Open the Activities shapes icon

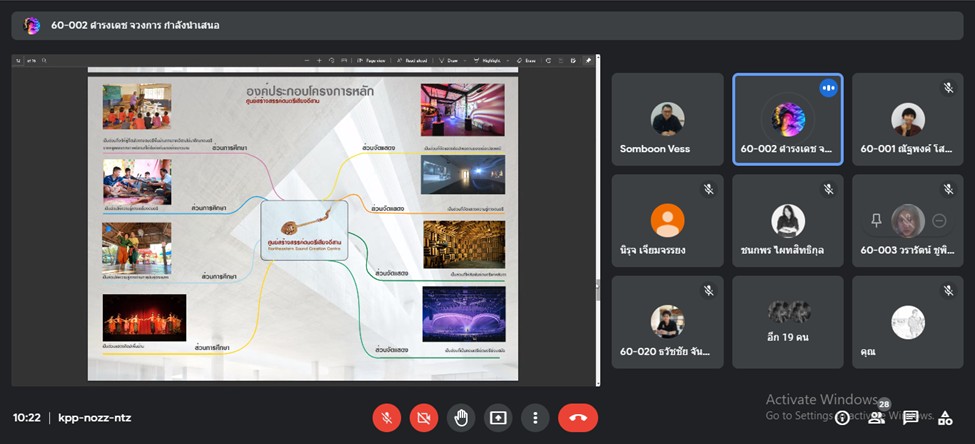[x=945, y=418]
